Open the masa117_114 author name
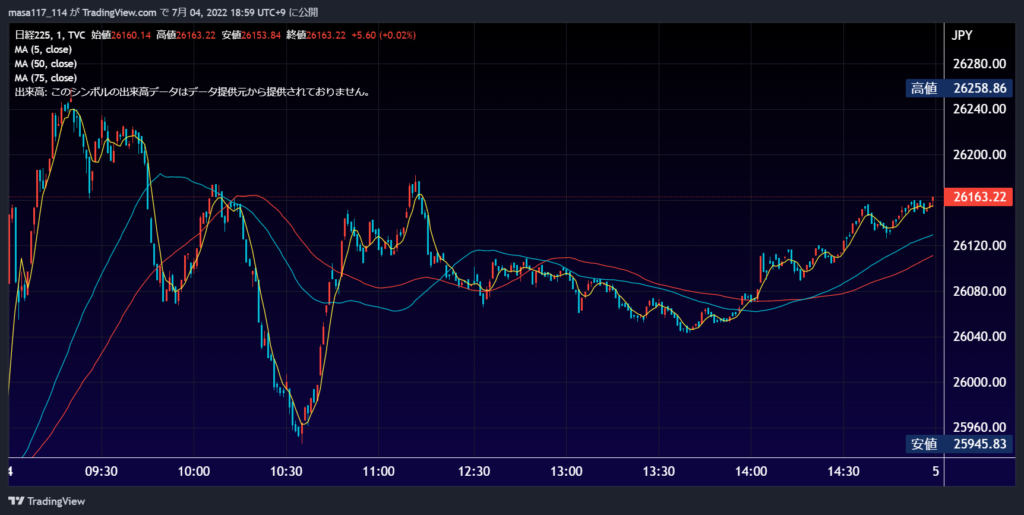Image resolution: width=1024 pixels, height=515 pixels. point(37,12)
